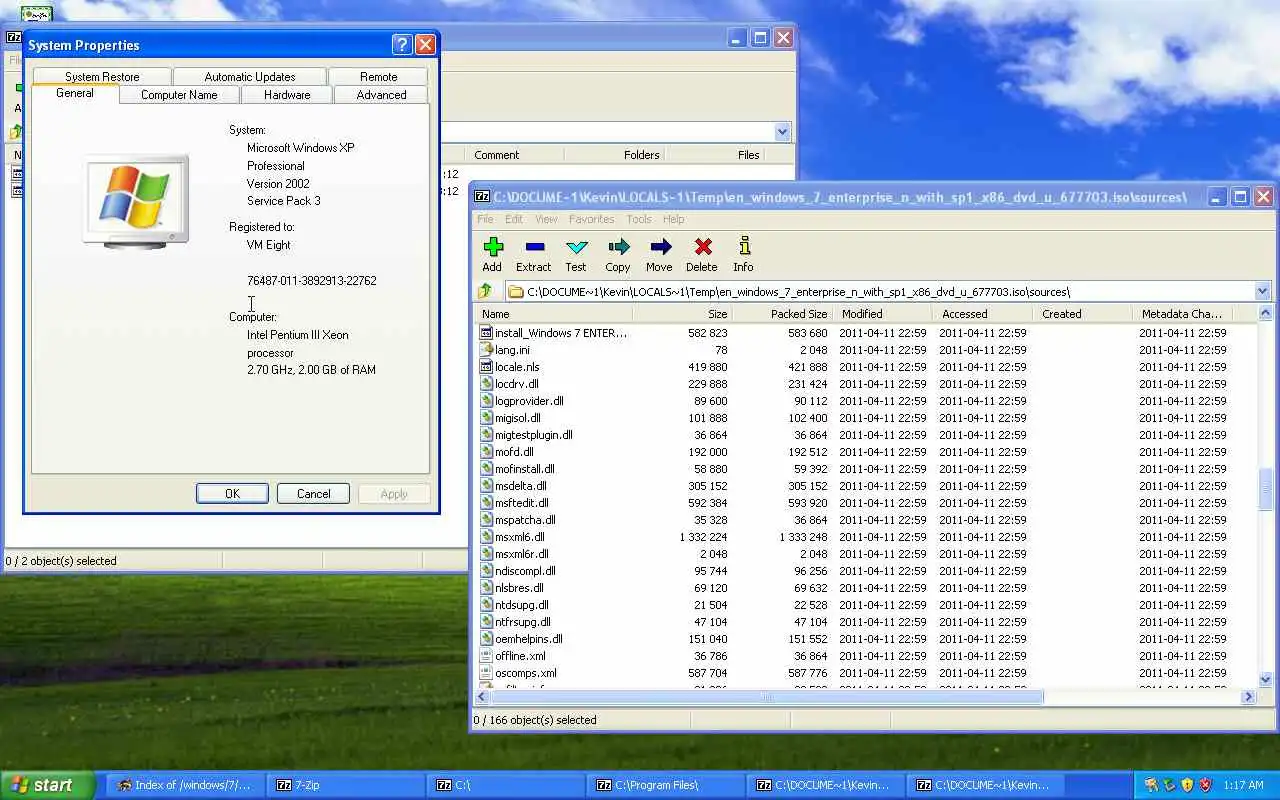Viewport: 1280px width, 800px height.
Task: Select the locdrv.dll row
Action: pyautogui.click(x=865, y=384)
